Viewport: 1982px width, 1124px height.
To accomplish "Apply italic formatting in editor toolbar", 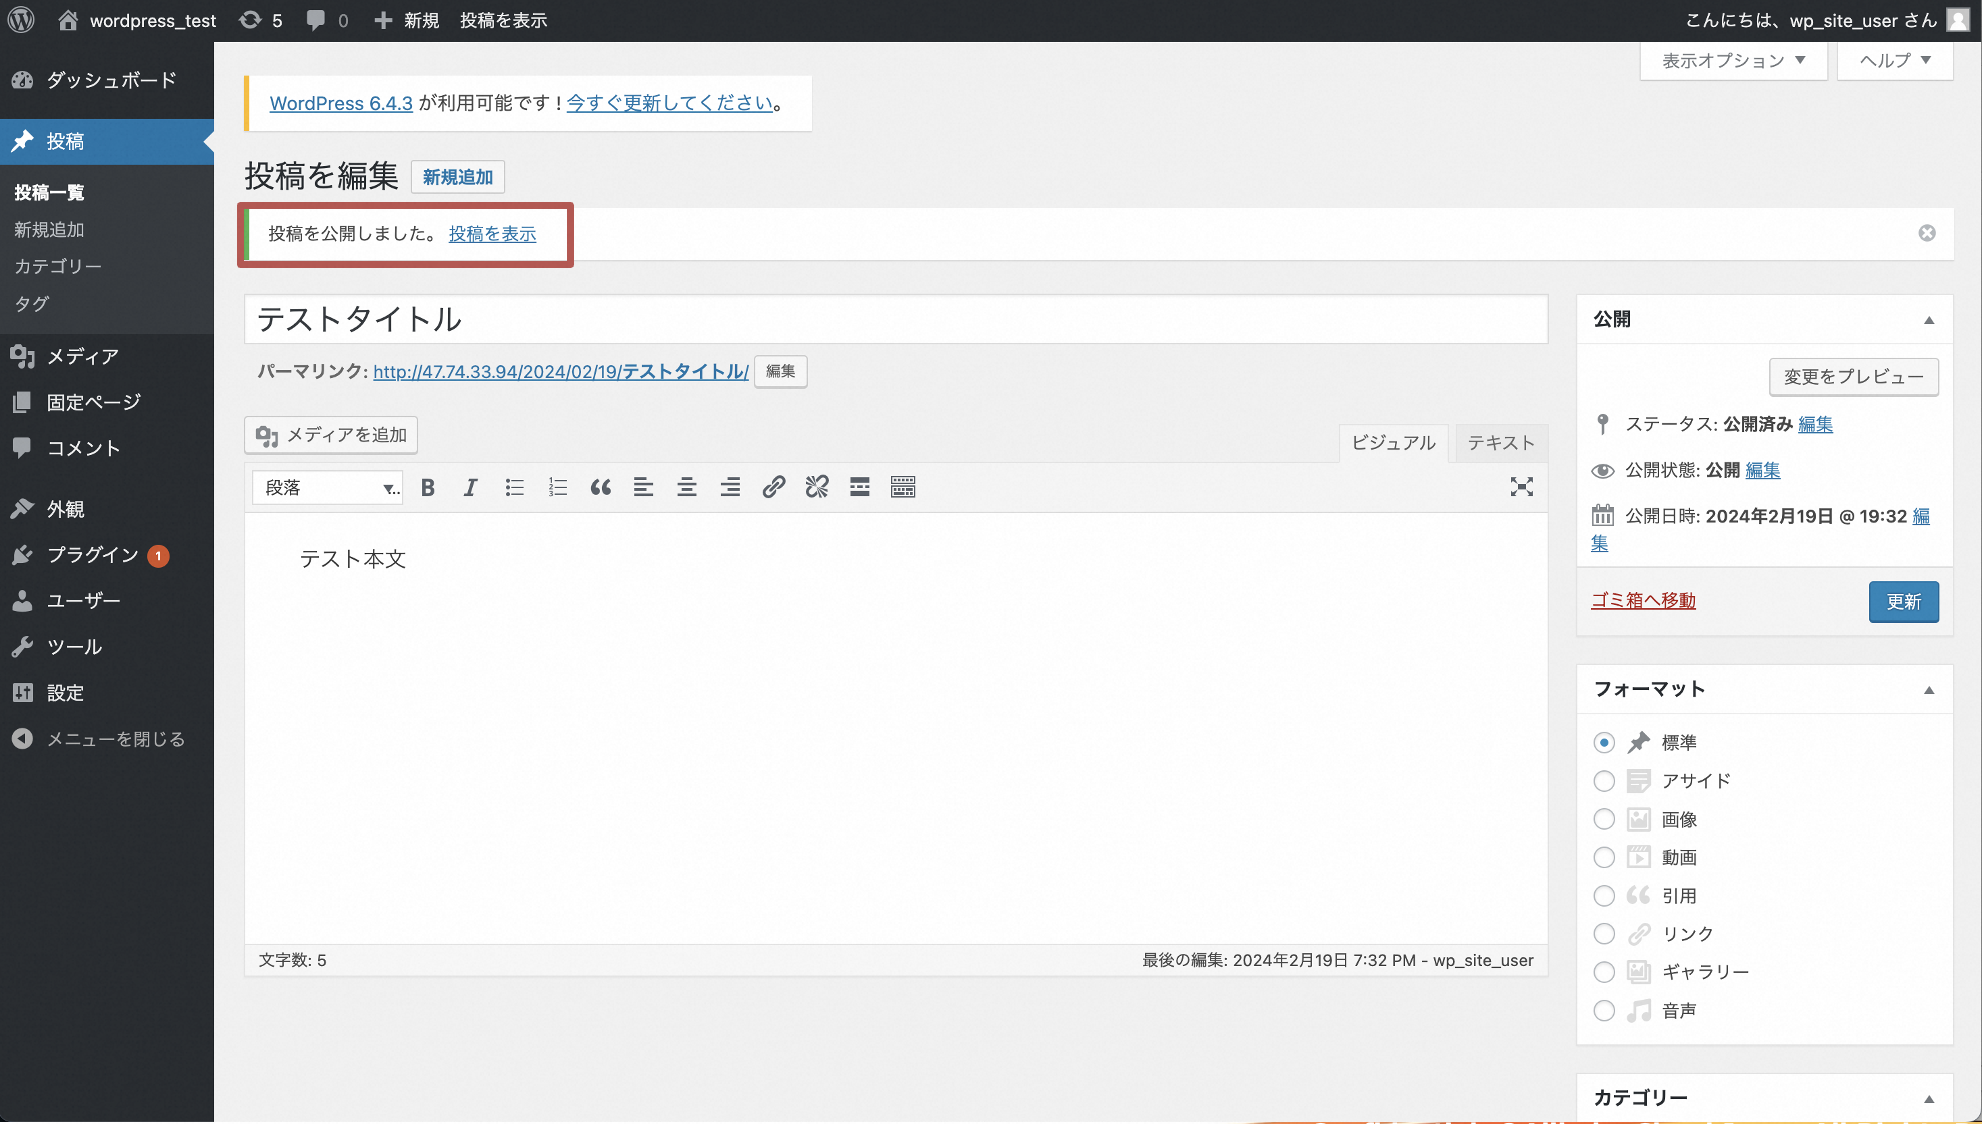I will tap(470, 487).
